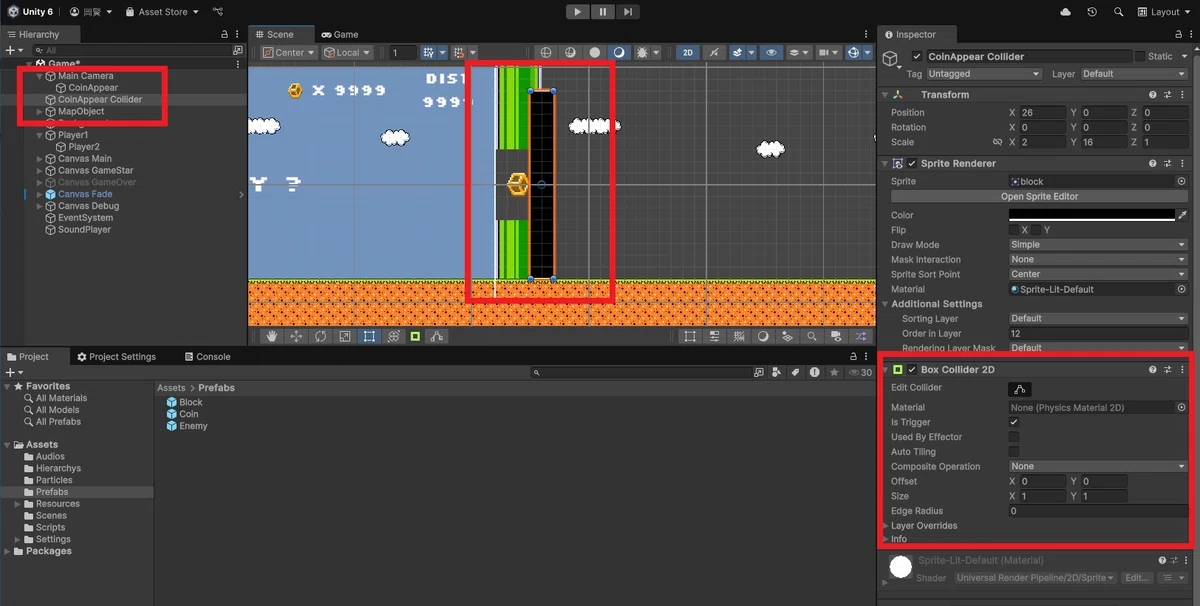Click the global search magnifier icon
The height and width of the screenshot is (606, 1200).
pyautogui.click(x=1118, y=12)
